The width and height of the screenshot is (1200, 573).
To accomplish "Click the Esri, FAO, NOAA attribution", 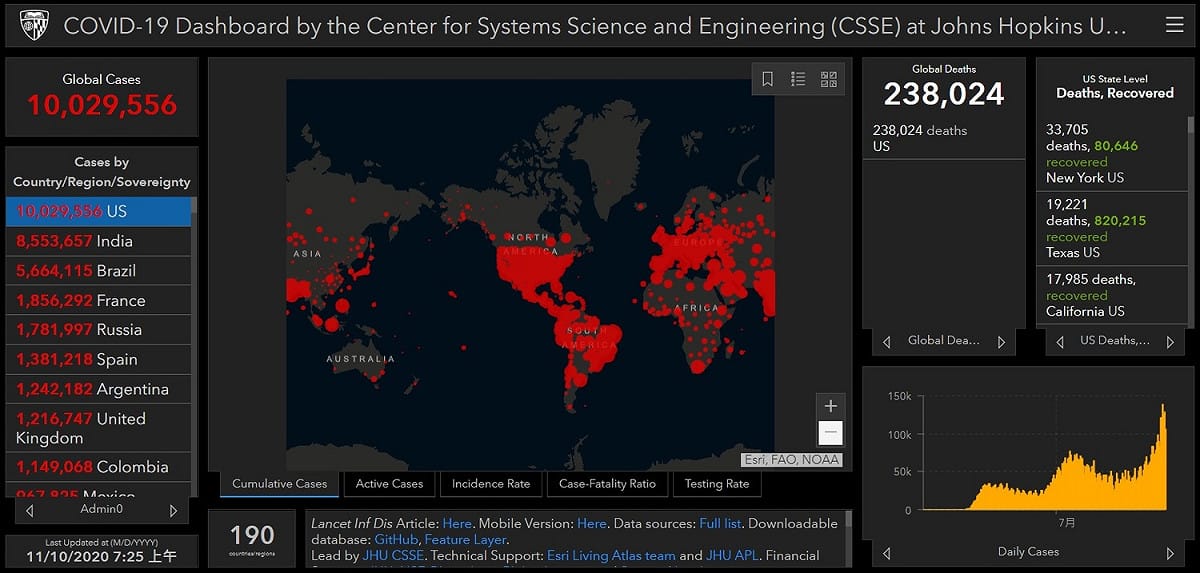I will 792,460.
